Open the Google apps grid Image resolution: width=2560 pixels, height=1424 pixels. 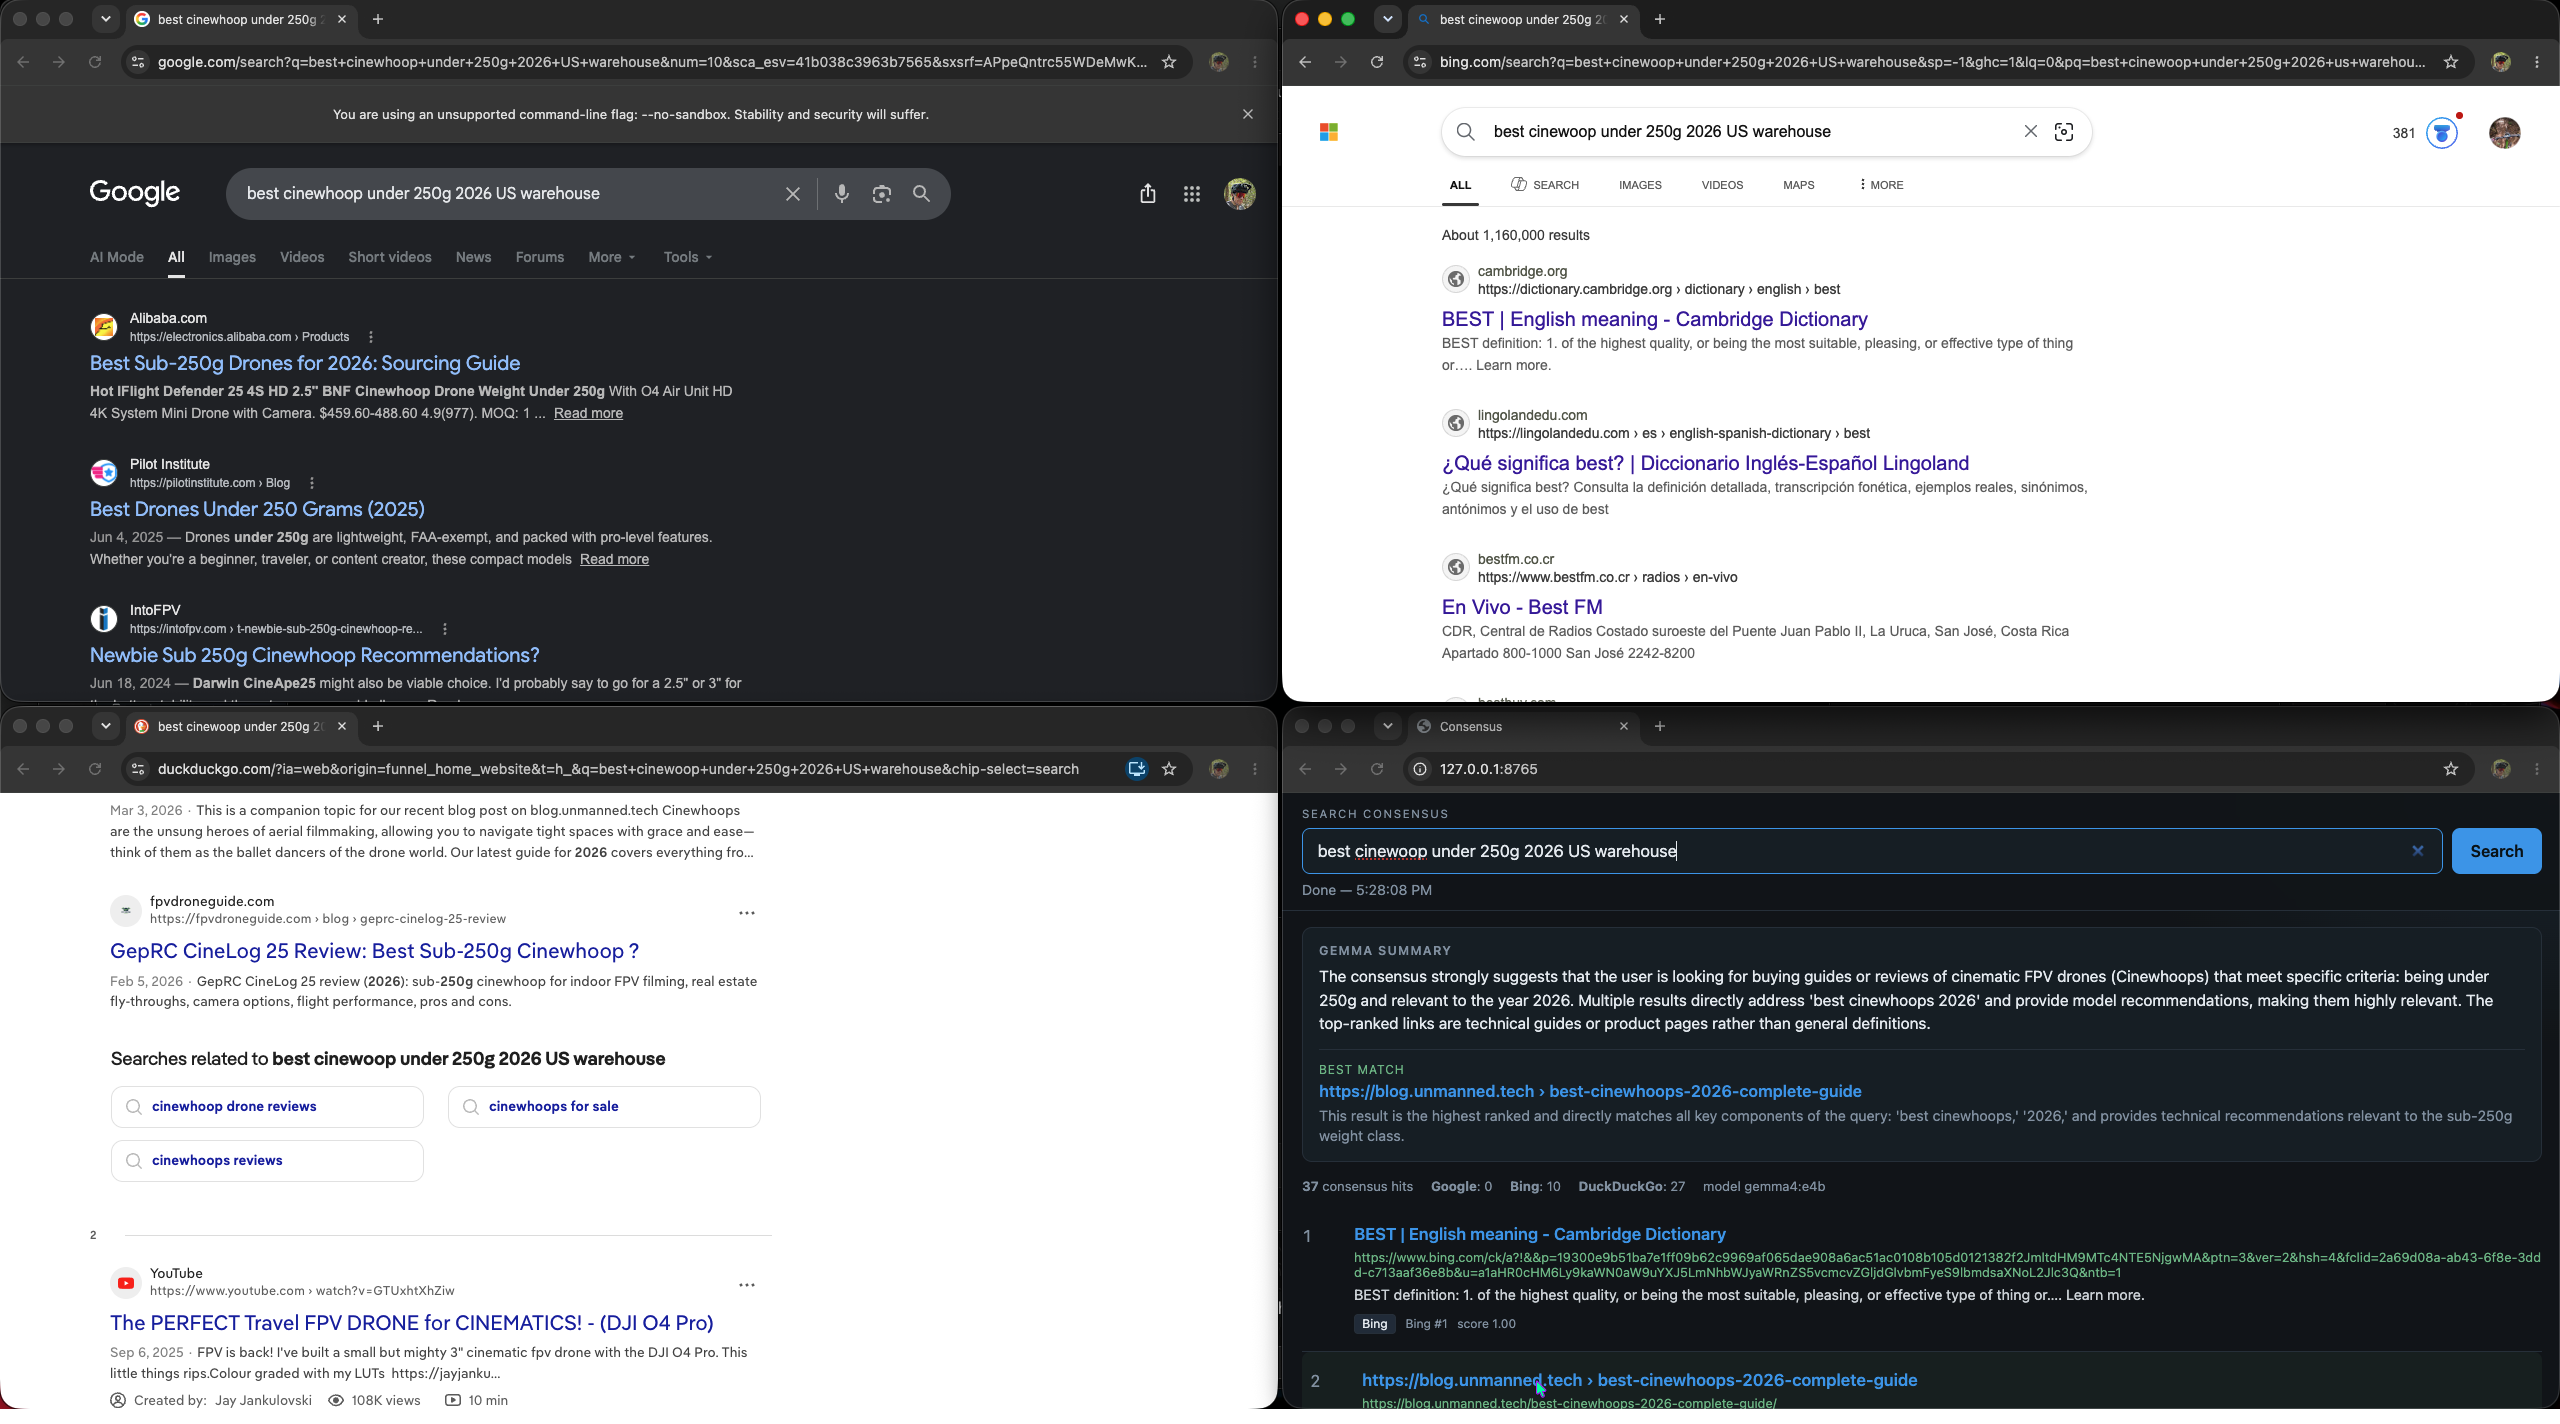[1191, 194]
